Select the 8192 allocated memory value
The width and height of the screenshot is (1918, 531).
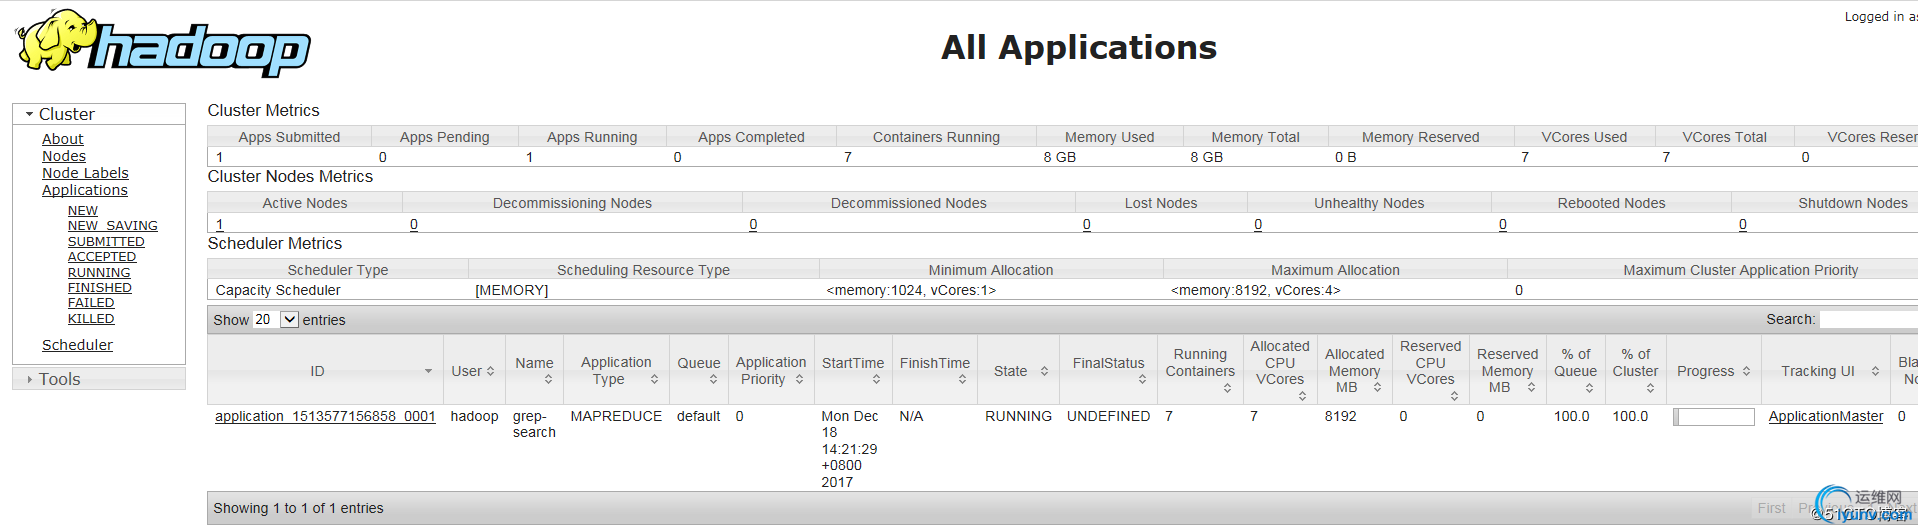1341,416
